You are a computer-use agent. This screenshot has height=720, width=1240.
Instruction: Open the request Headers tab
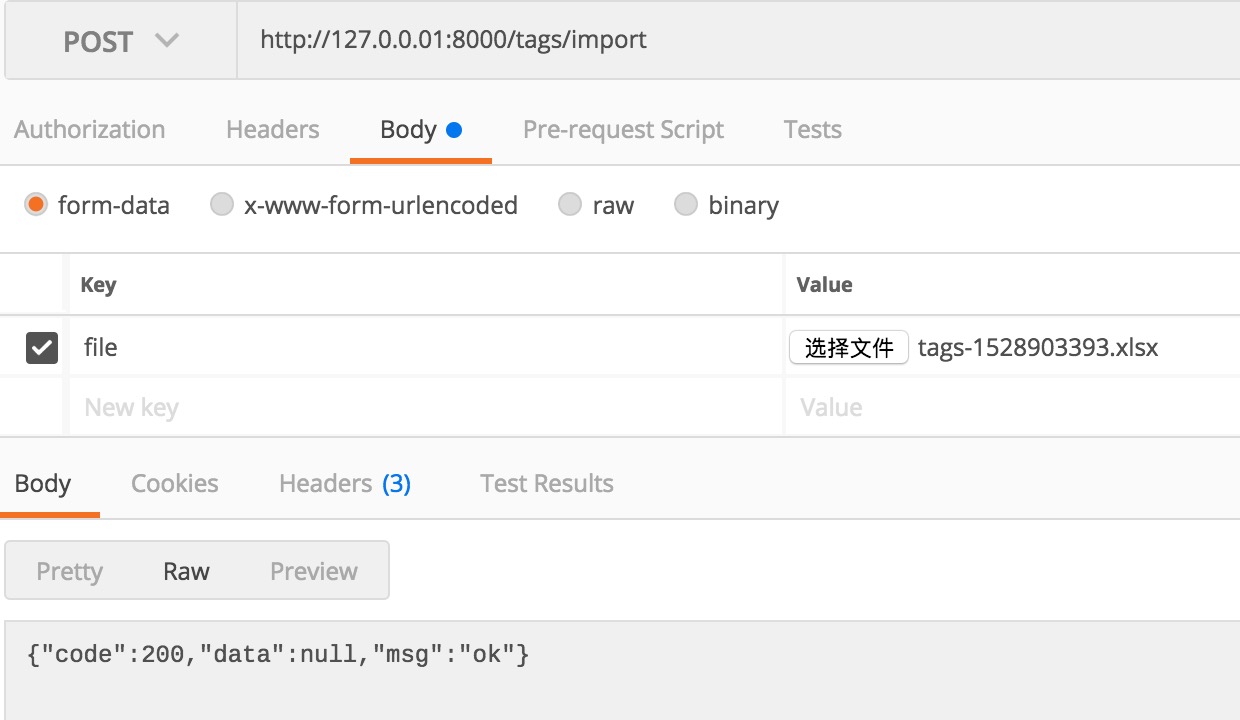[272, 130]
